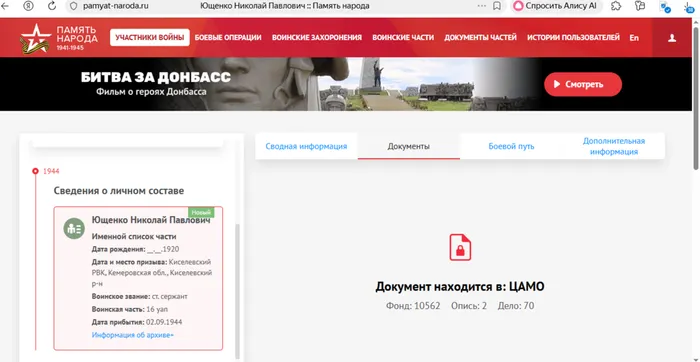Image resolution: width=700 pixels, height=362 pixels.
Task: Open the user profile icon
Action: [x=672, y=38]
